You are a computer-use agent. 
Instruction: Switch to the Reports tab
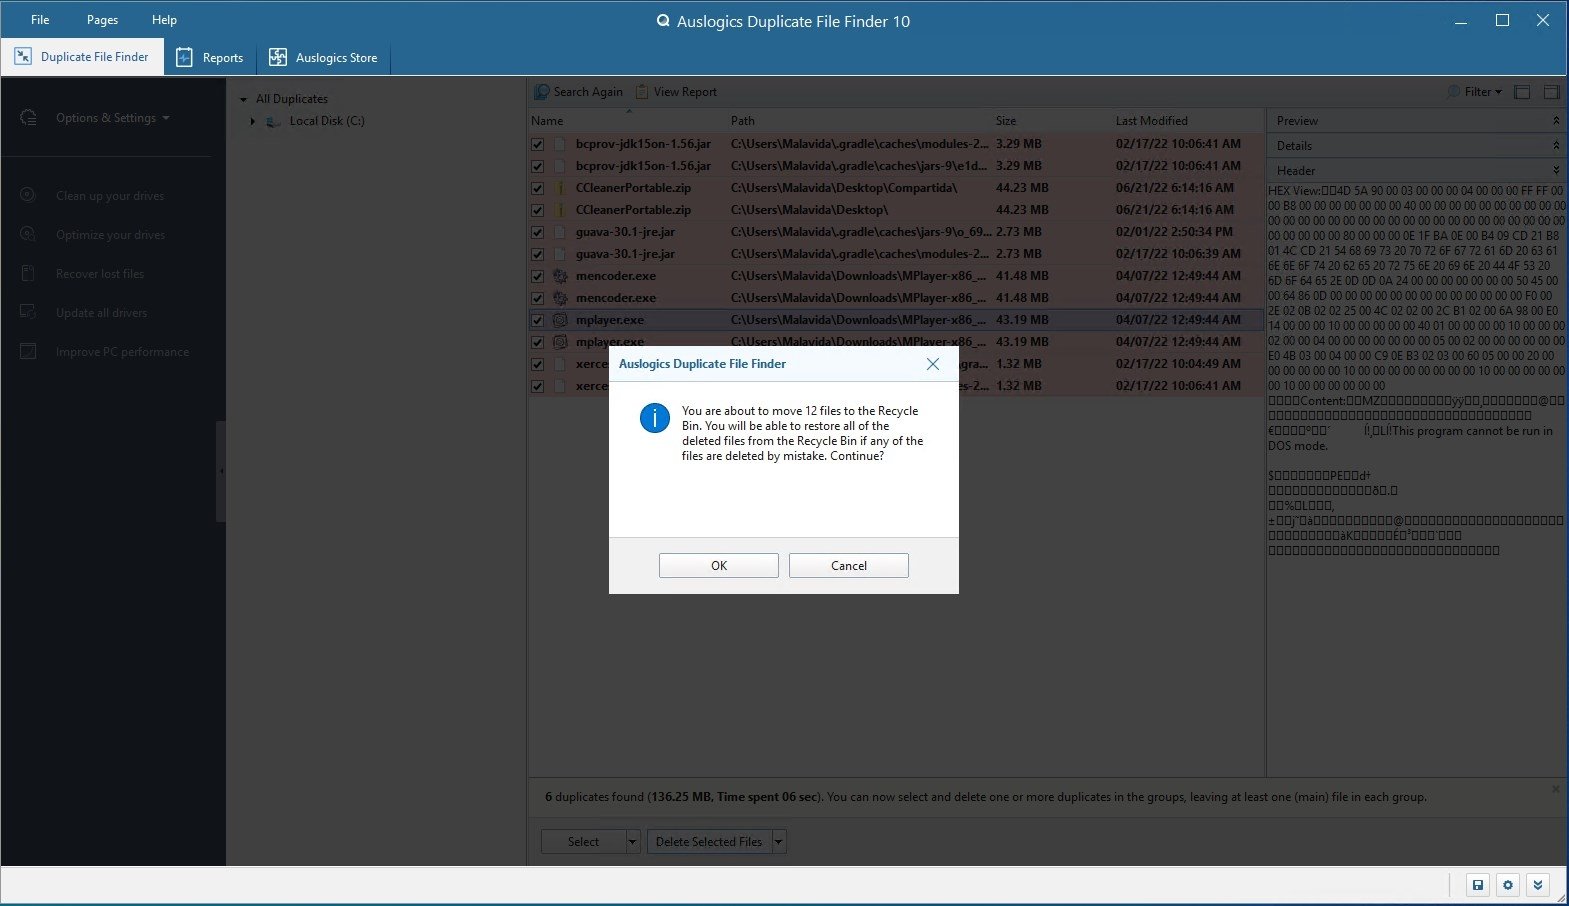click(x=210, y=57)
